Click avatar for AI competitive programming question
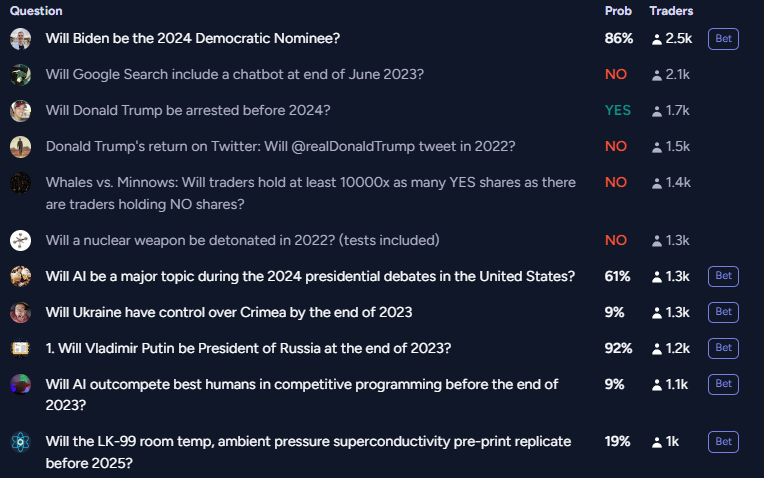This screenshot has height=478, width=764. [20, 384]
